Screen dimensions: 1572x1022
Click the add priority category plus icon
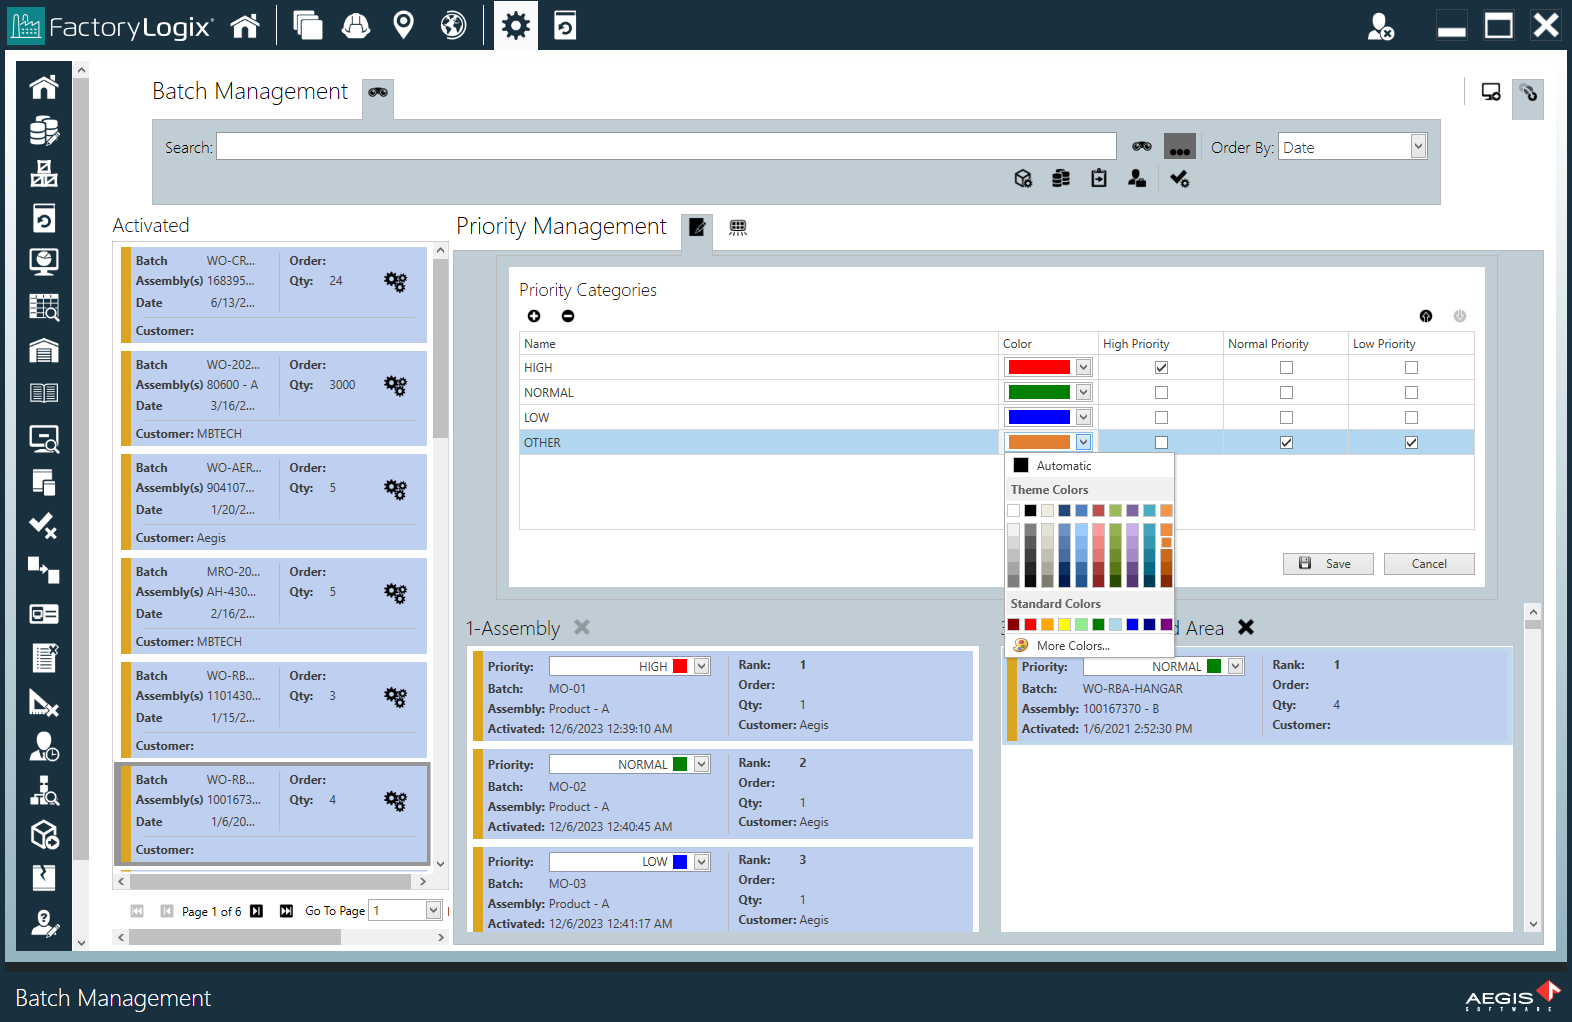534,316
